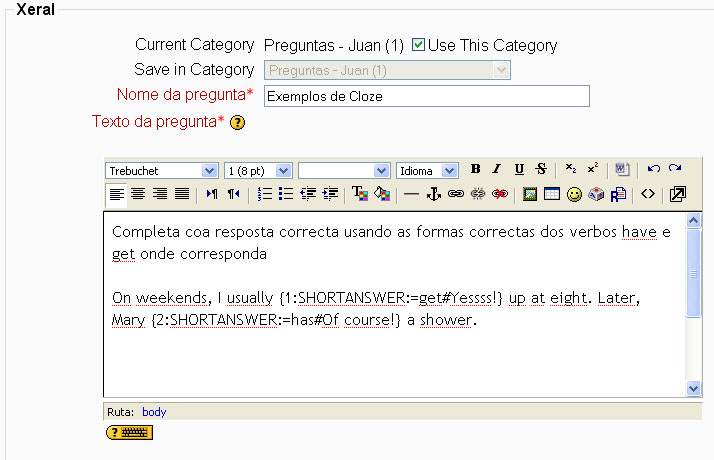Click the Nome da pregunta text field
Screen dimensions: 714x460
pyautogui.click(x=426, y=96)
